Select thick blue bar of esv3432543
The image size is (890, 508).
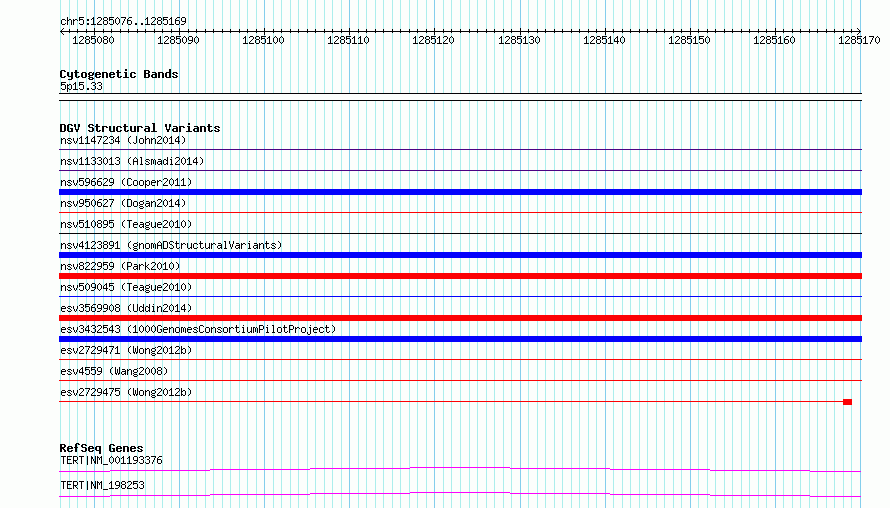click(x=460, y=339)
